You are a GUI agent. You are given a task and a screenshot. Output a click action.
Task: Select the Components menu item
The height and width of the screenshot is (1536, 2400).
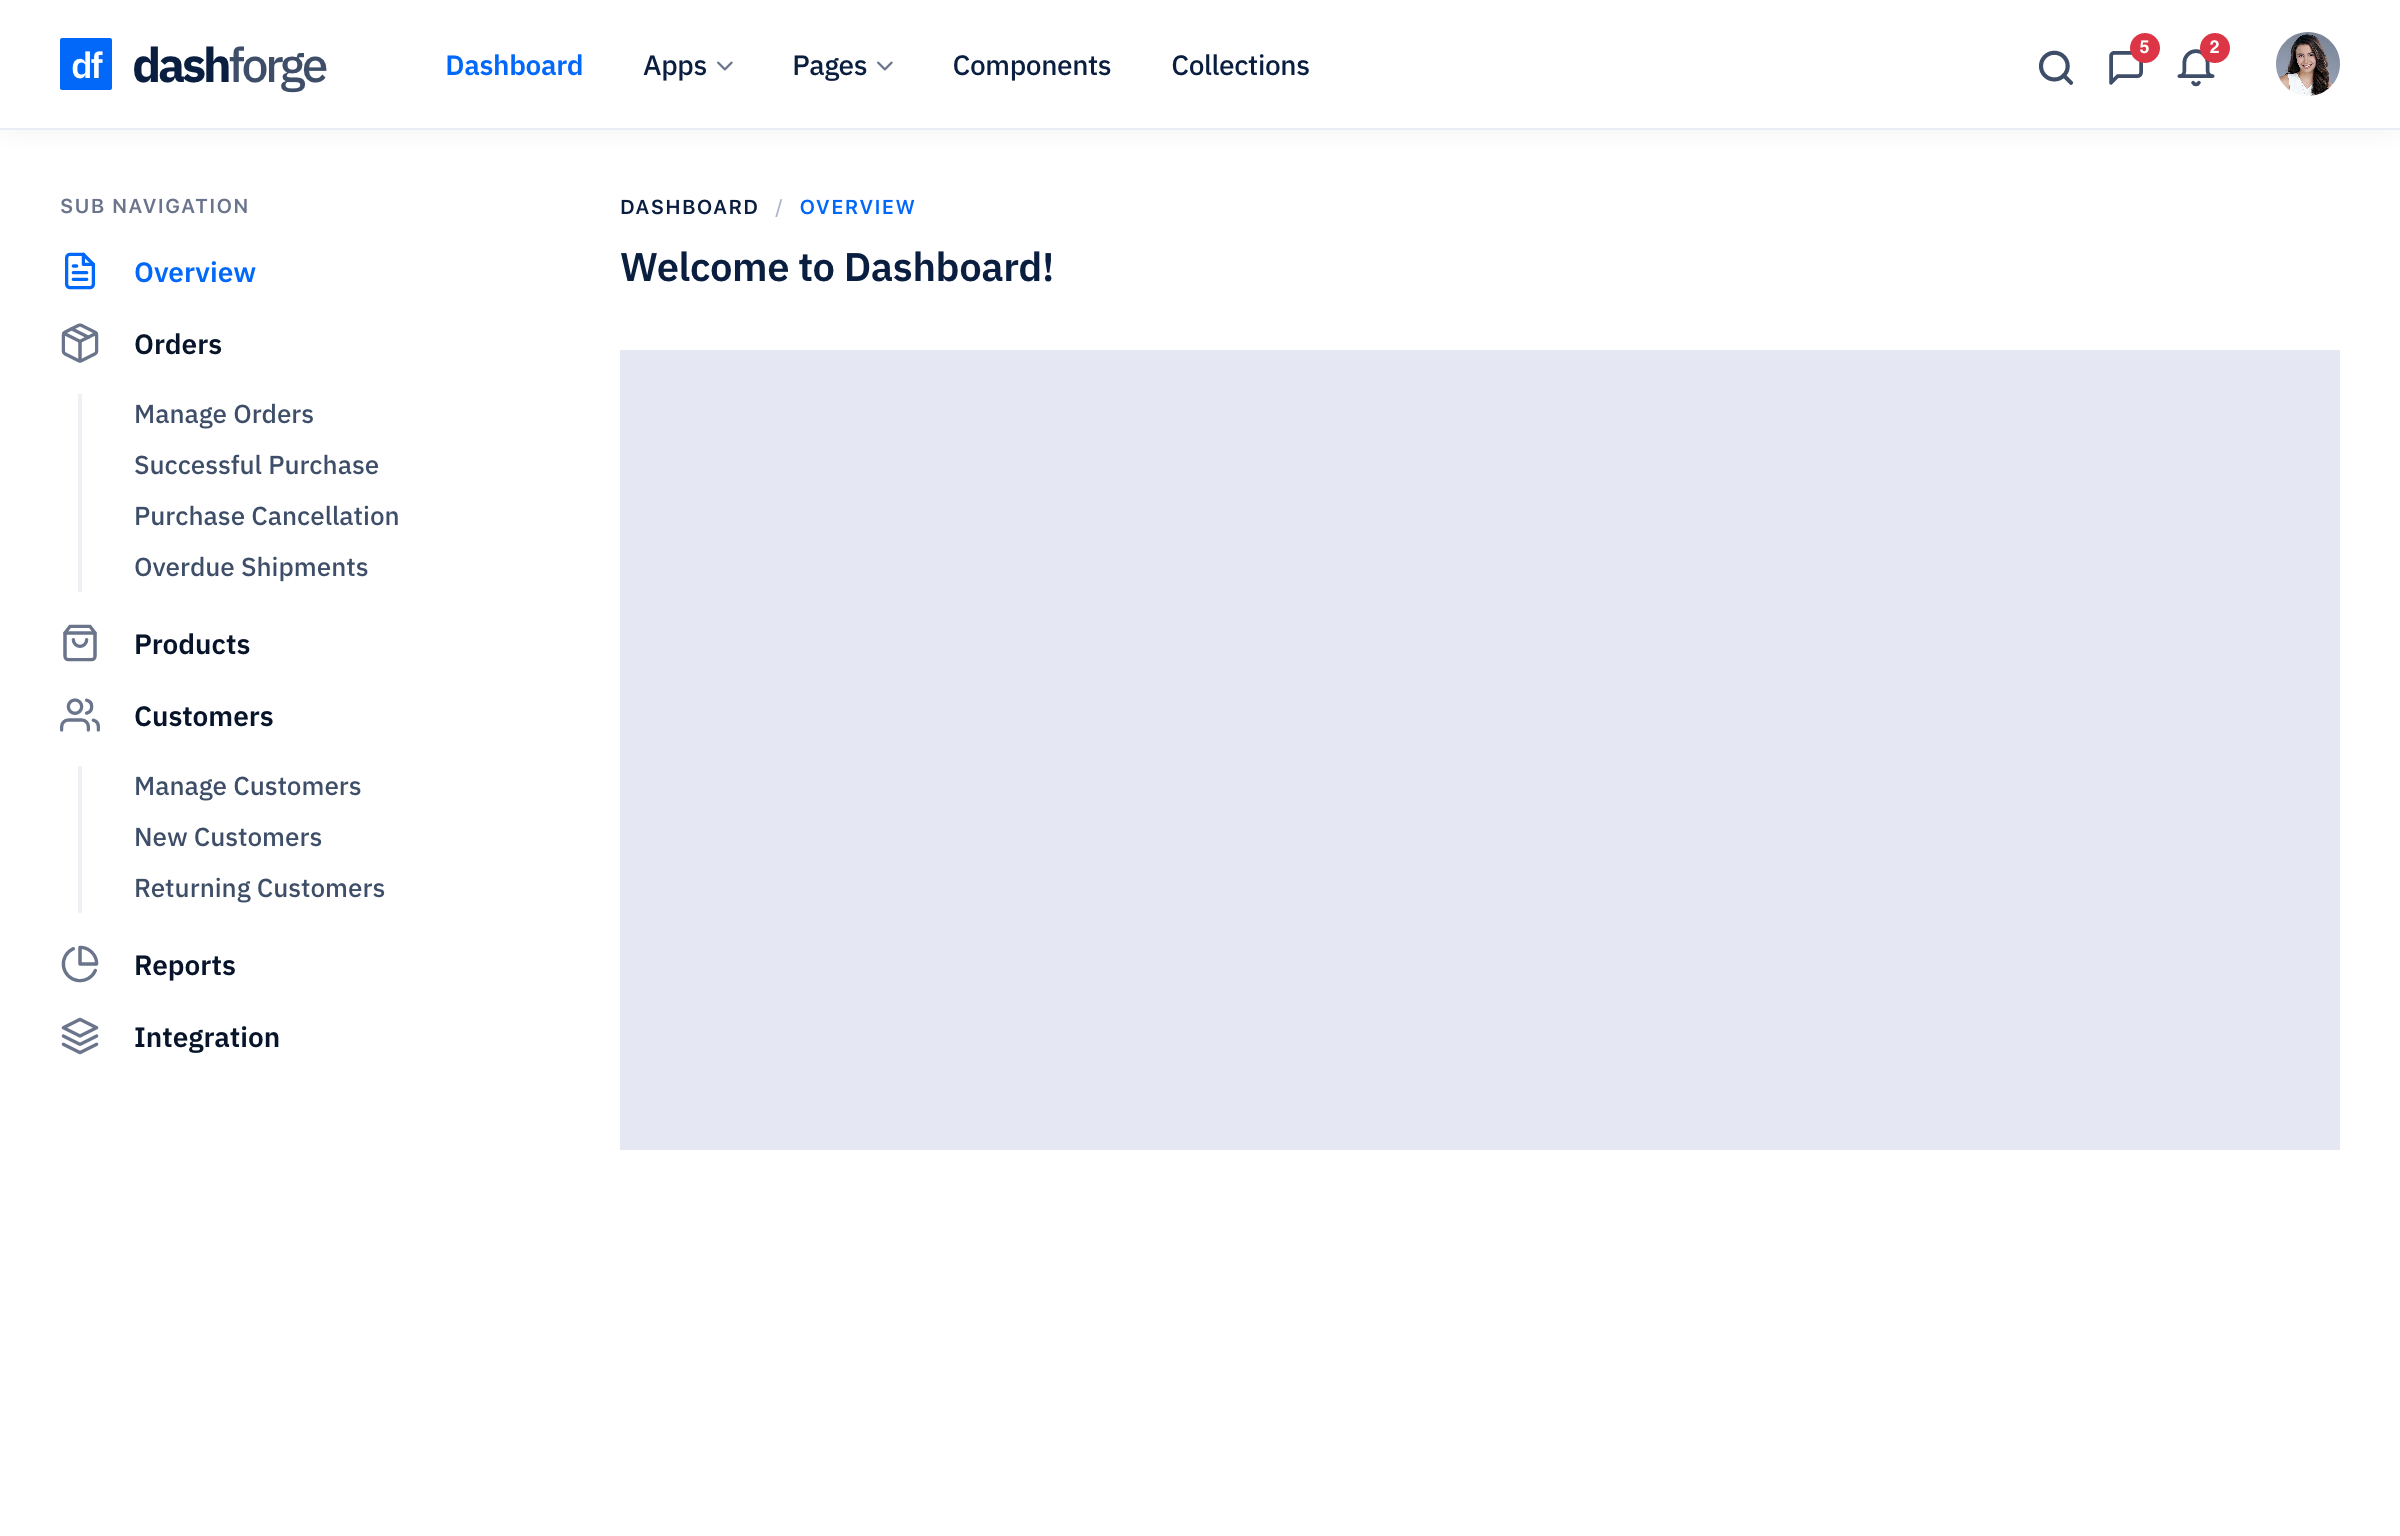click(1031, 66)
